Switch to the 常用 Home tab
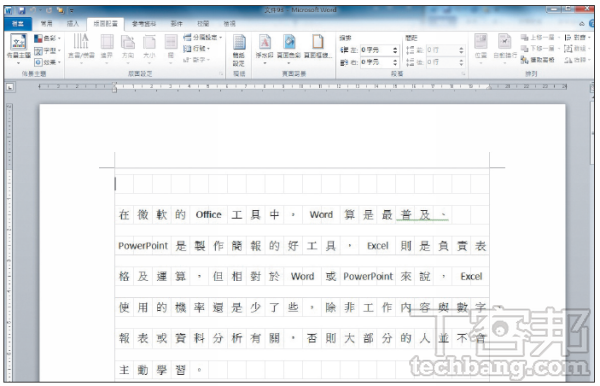Viewport: 600px width, 386px height. [46, 24]
